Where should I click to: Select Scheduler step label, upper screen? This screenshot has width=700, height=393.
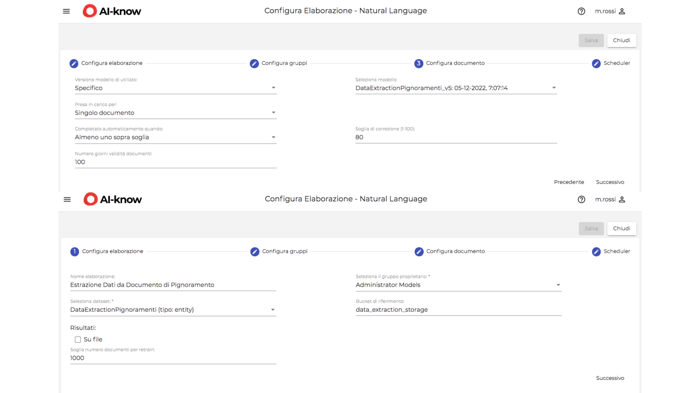point(617,63)
